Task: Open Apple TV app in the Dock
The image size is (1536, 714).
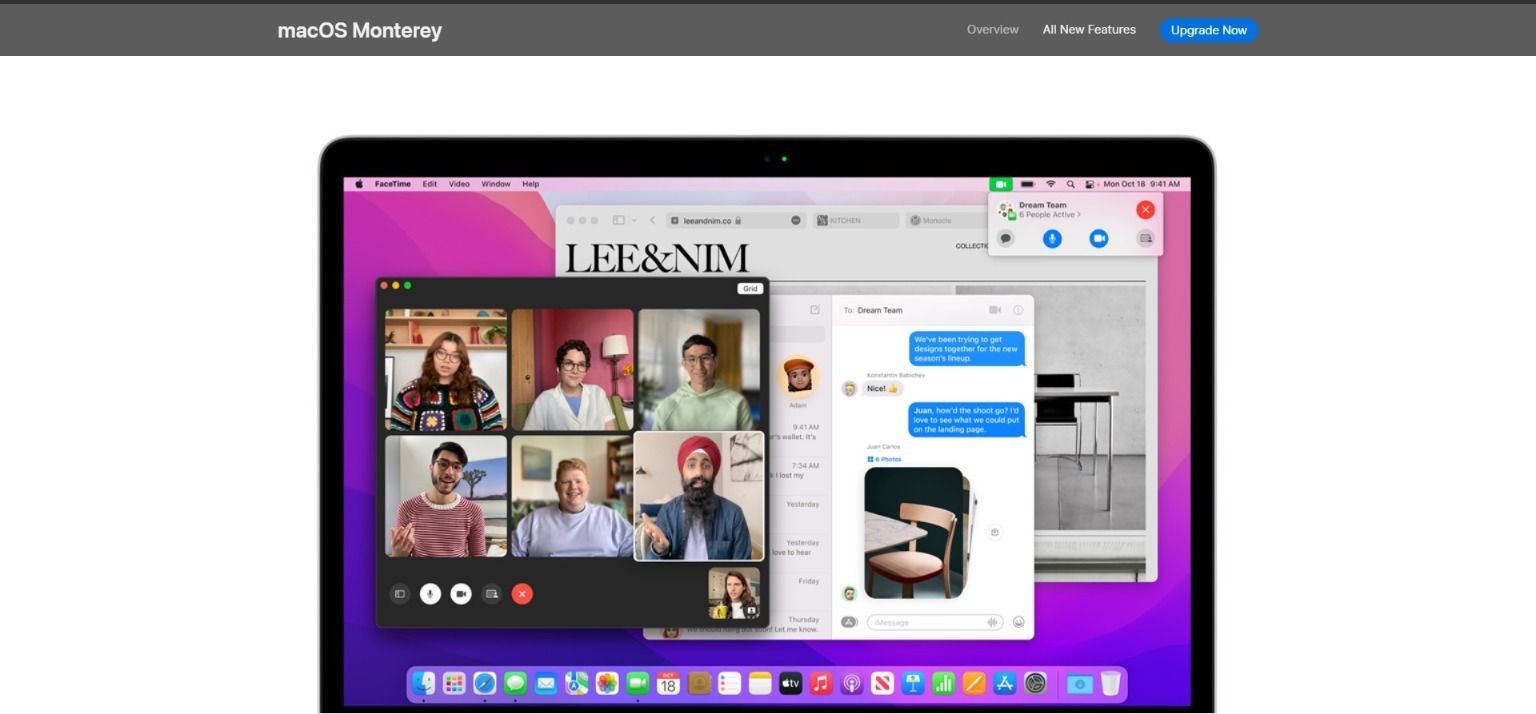Action: (x=791, y=683)
